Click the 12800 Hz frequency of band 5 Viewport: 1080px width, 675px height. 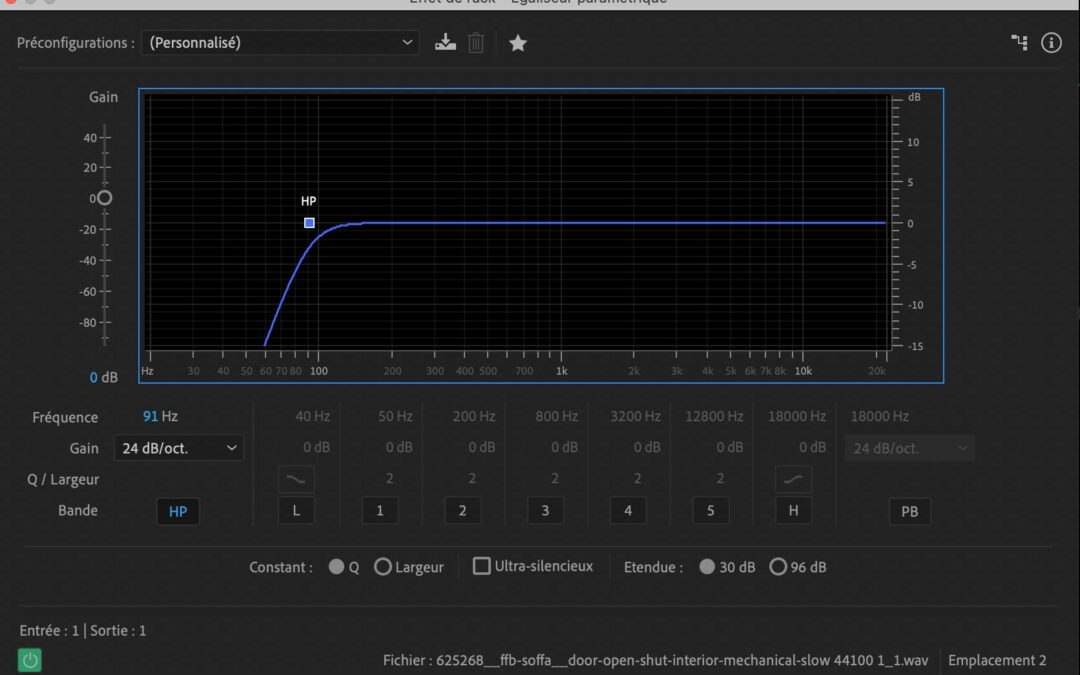pos(714,416)
